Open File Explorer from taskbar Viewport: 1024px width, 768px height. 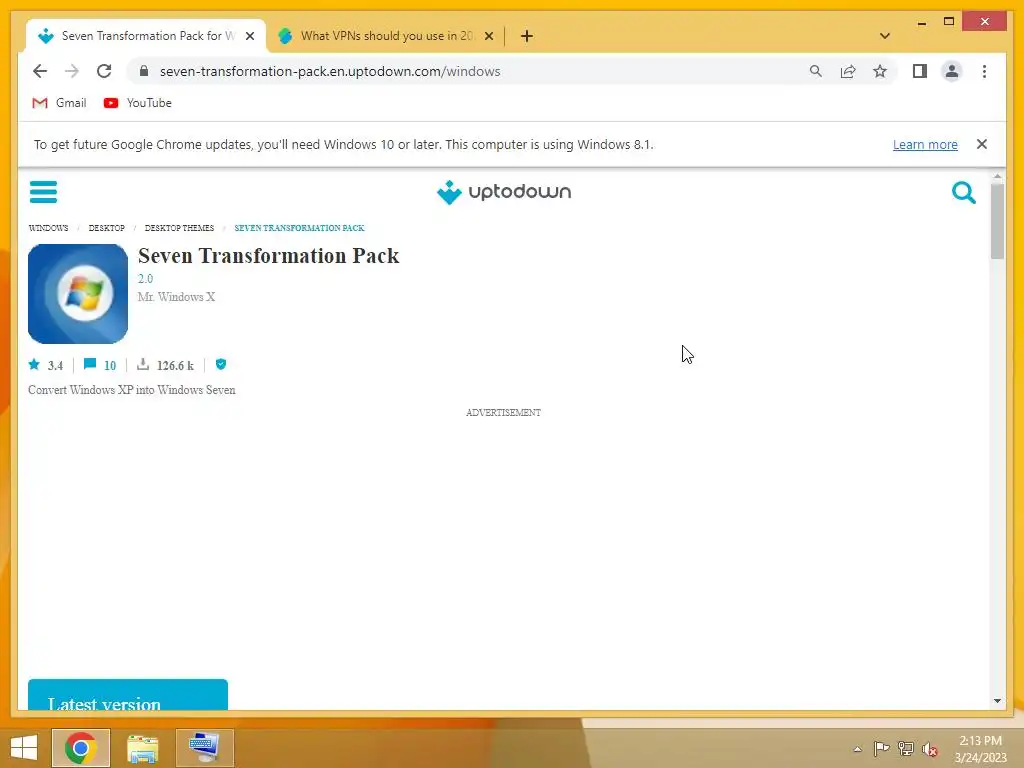142,748
